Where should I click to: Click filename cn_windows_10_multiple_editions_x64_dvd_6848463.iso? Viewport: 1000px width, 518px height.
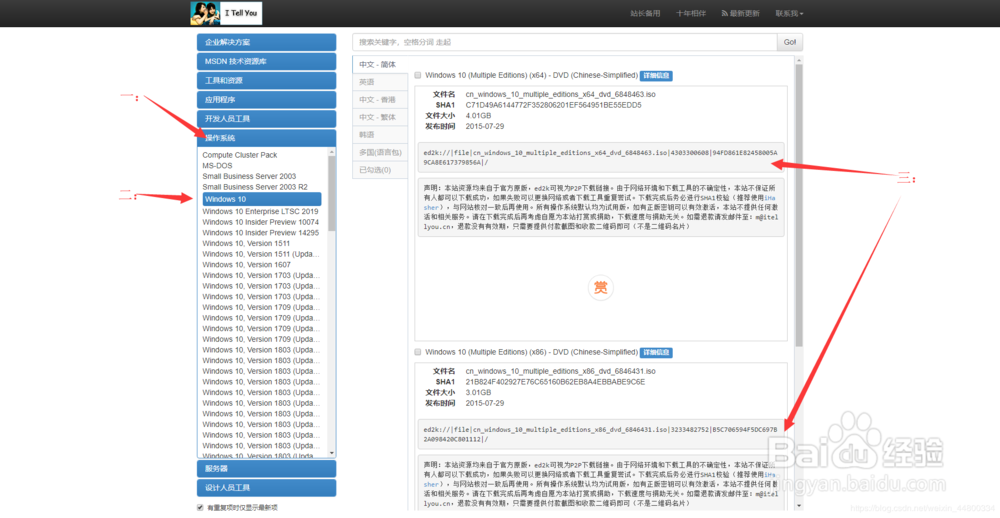[561, 94]
